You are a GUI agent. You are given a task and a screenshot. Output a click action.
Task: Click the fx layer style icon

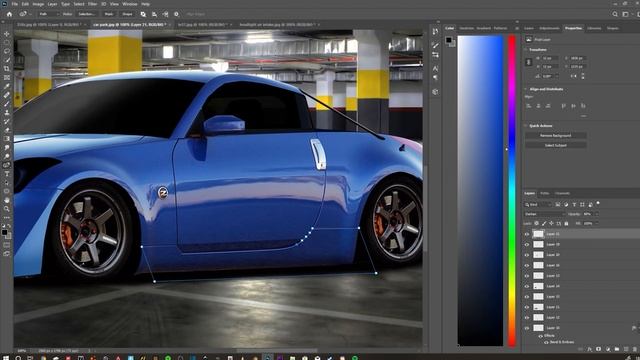[589, 349]
